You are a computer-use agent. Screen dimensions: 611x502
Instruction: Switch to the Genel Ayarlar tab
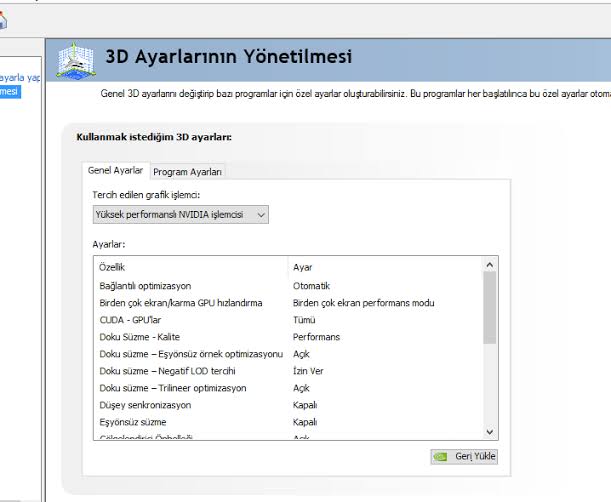115,170
